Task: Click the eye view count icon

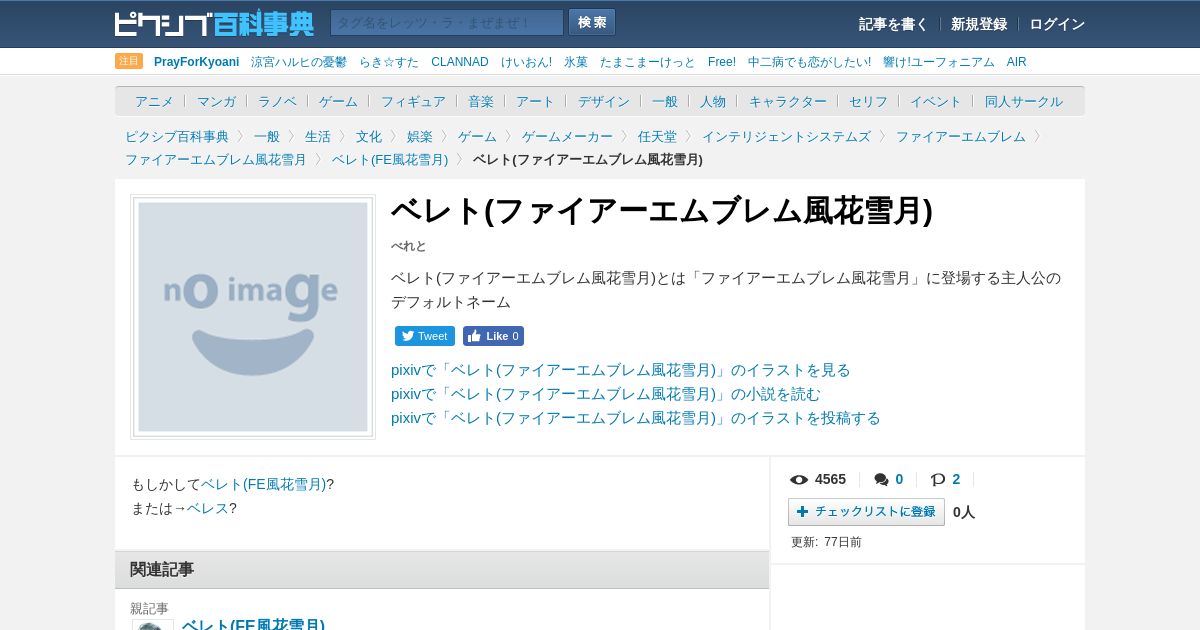Action: (x=799, y=479)
